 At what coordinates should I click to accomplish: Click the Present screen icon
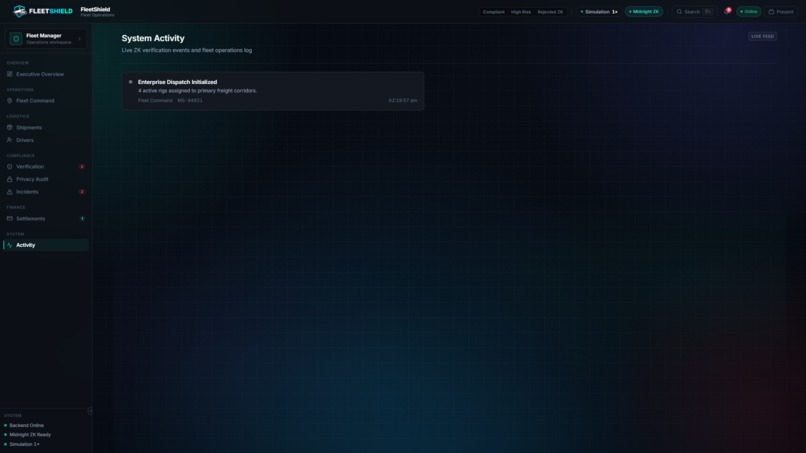[771, 11]
